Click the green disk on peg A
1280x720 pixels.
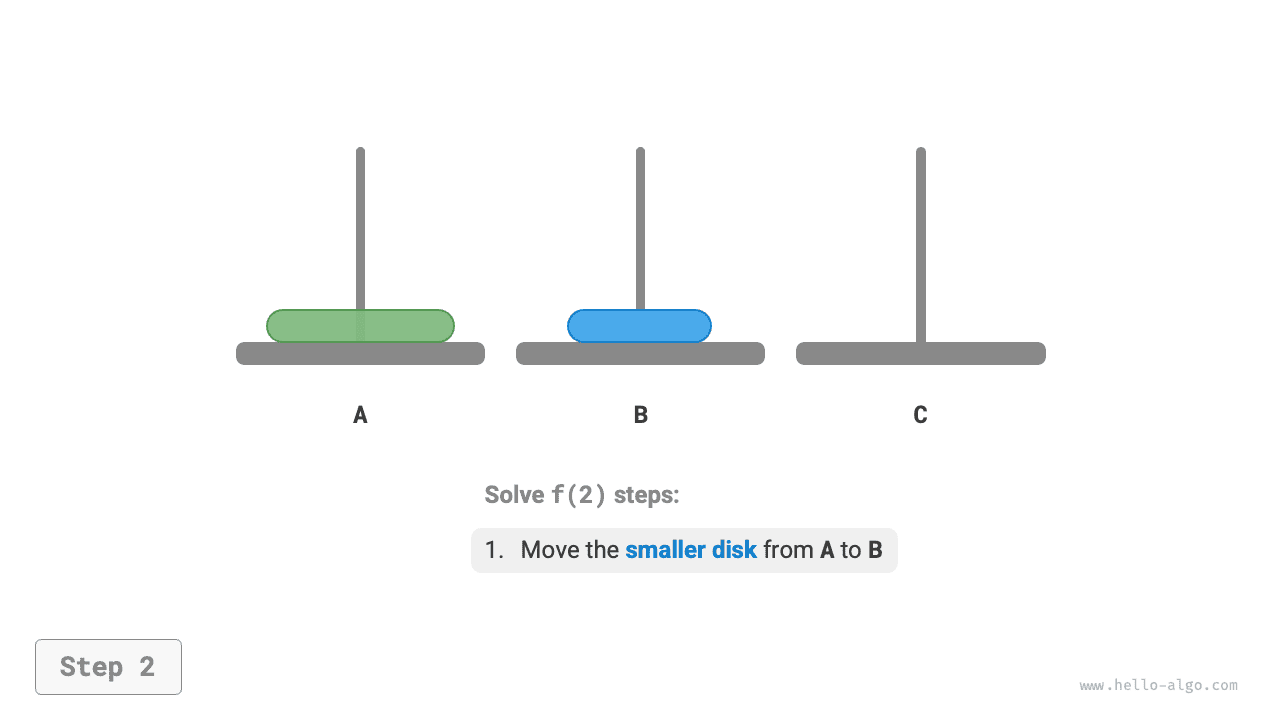tap(310, 326)
